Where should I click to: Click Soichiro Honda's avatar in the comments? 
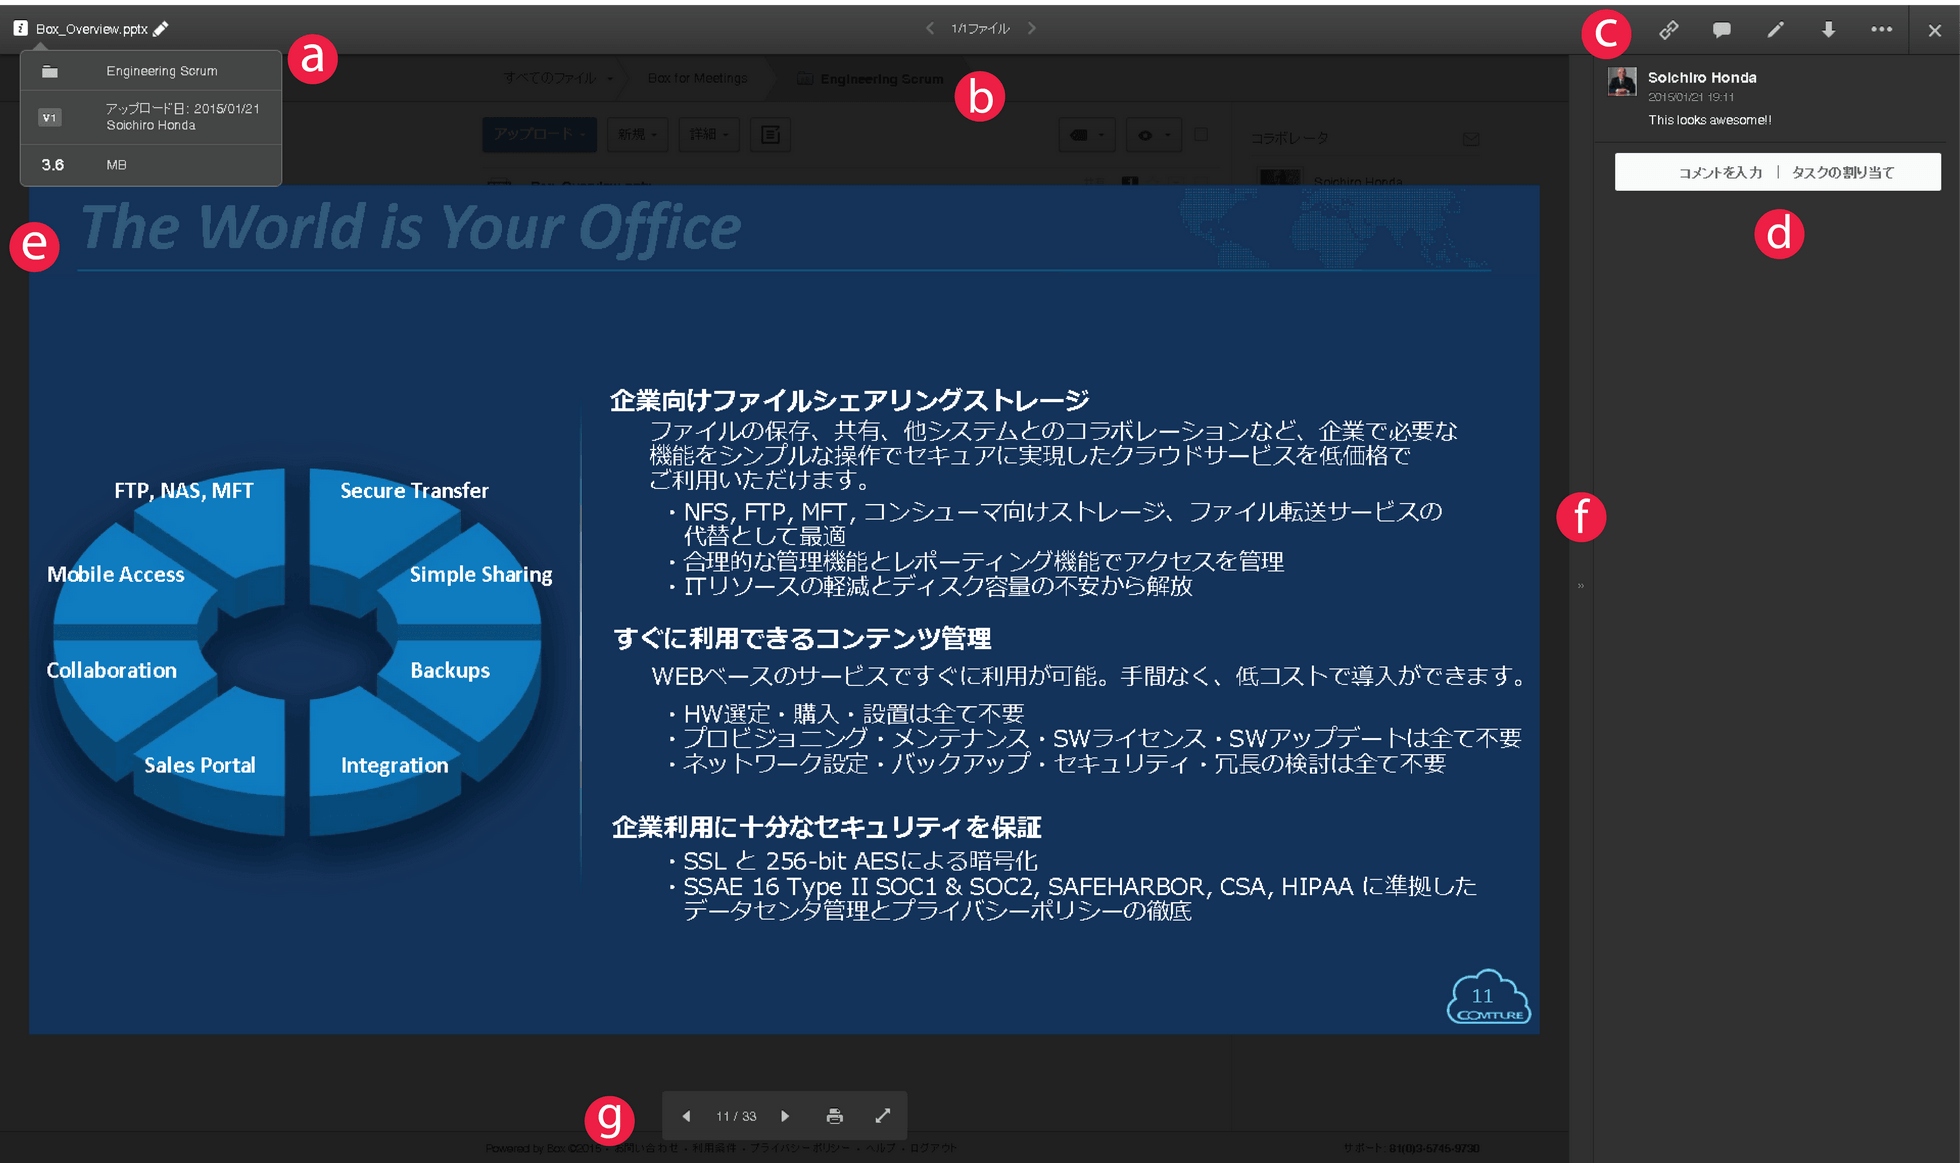[1622, 82]
